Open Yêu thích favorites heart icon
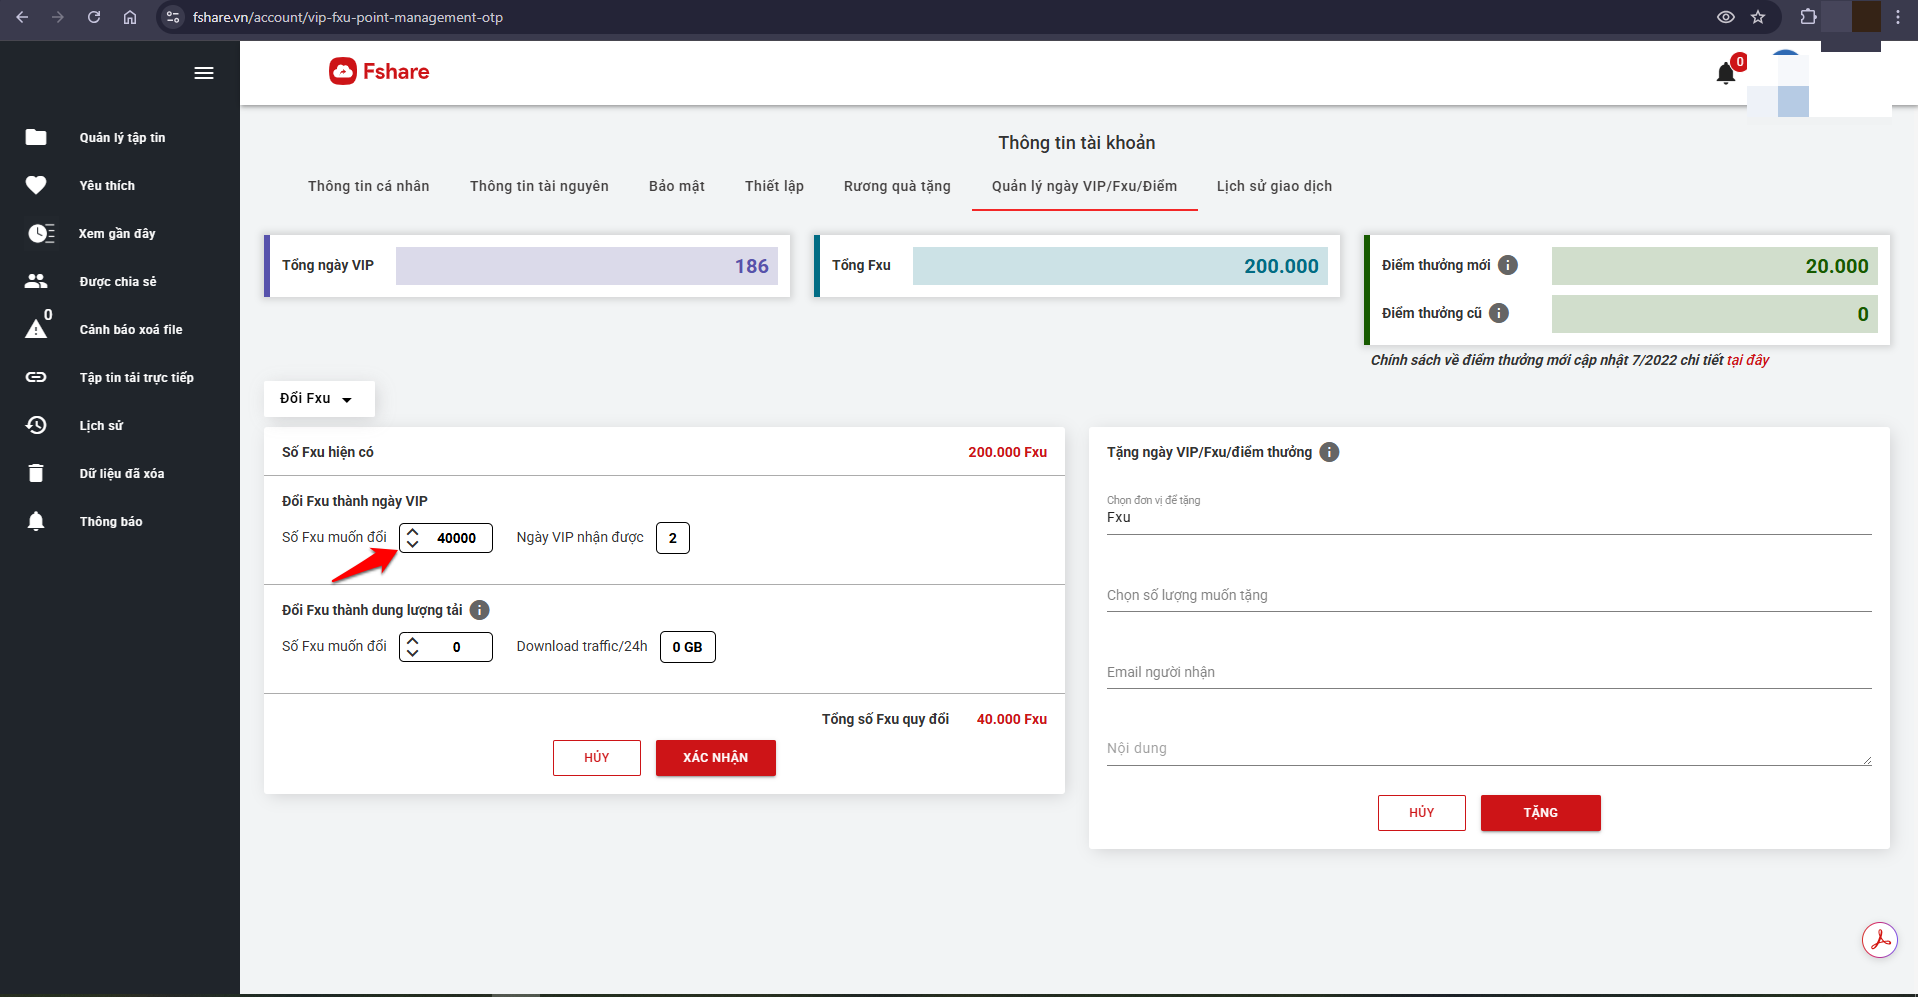This screenshot has width=1918, height=997. tap(36, 185)
